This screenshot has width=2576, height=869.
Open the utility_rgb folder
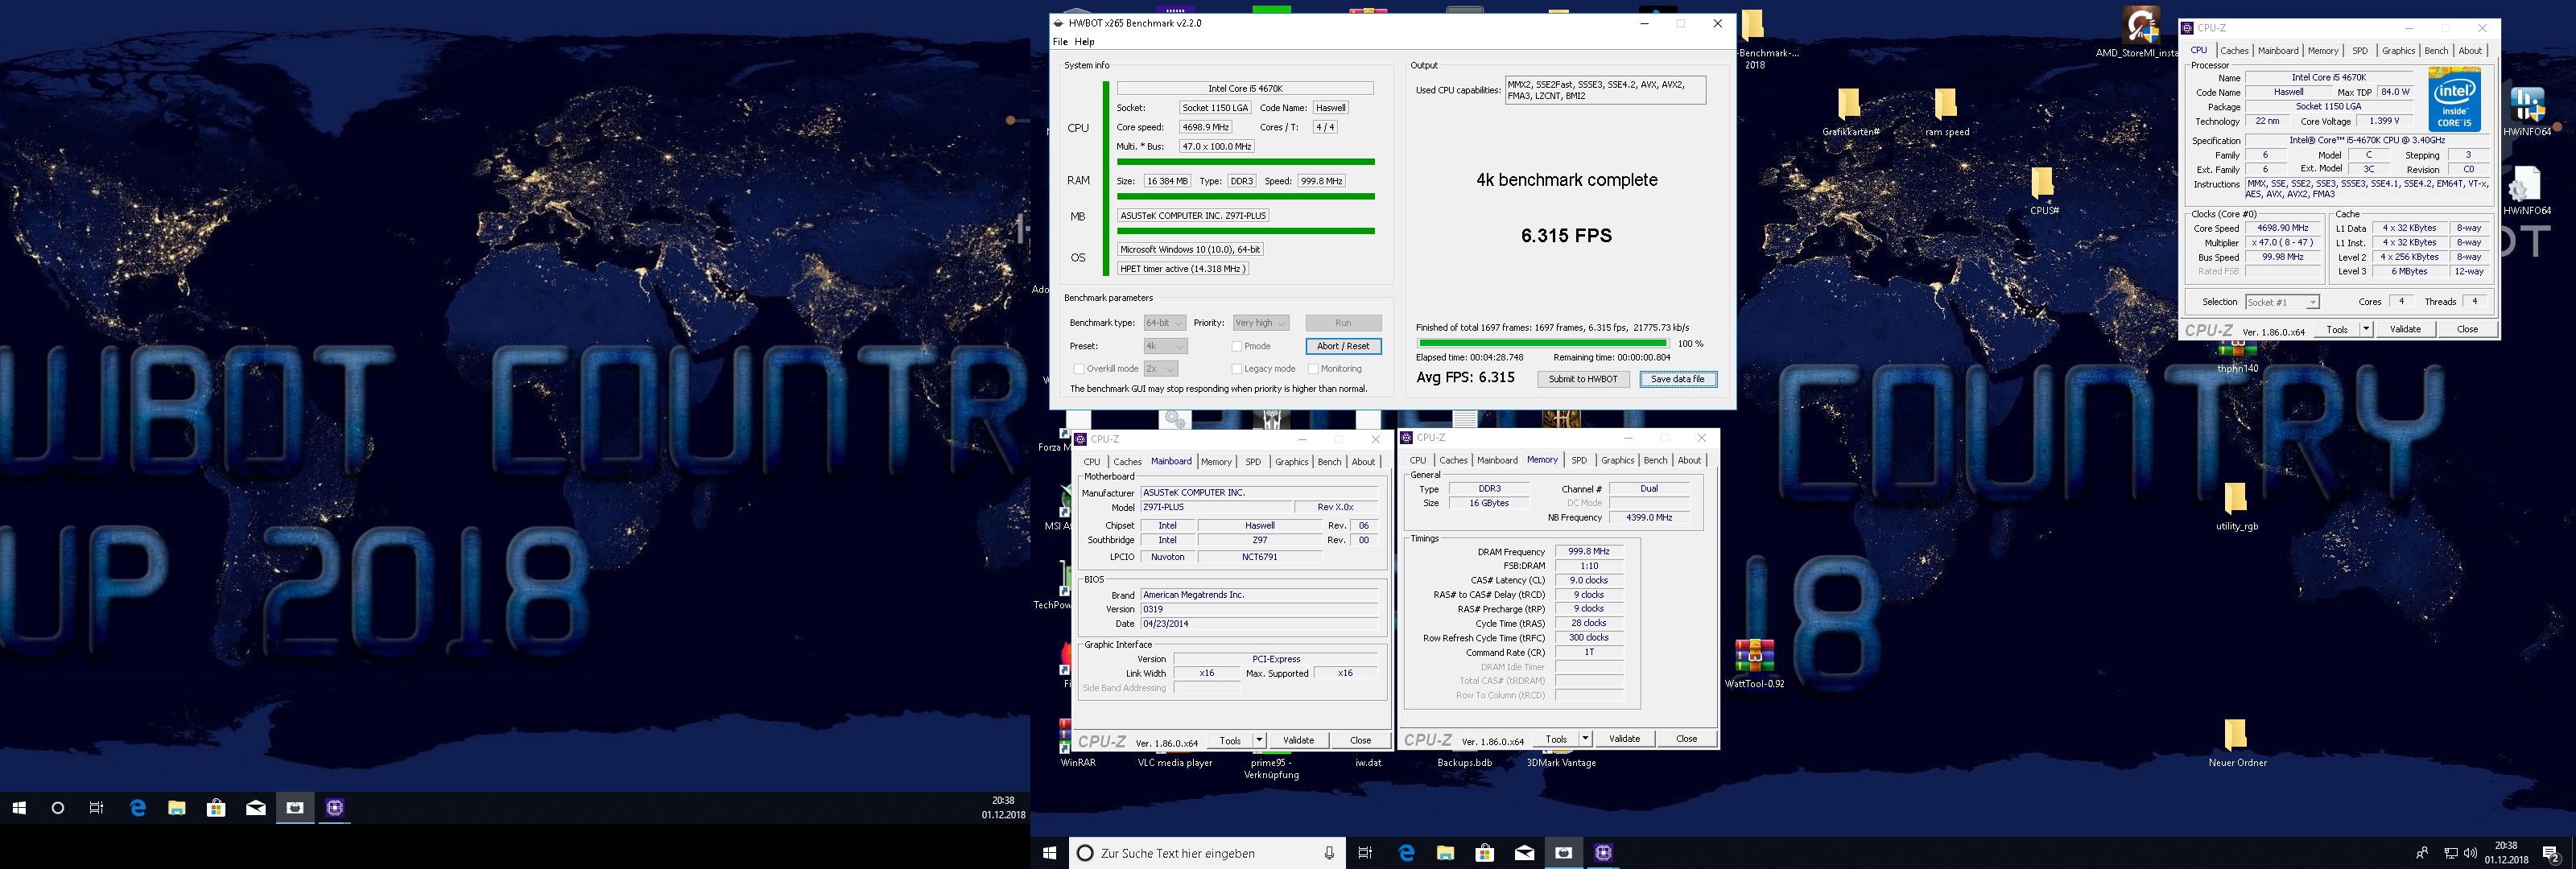click(2236, 498)
